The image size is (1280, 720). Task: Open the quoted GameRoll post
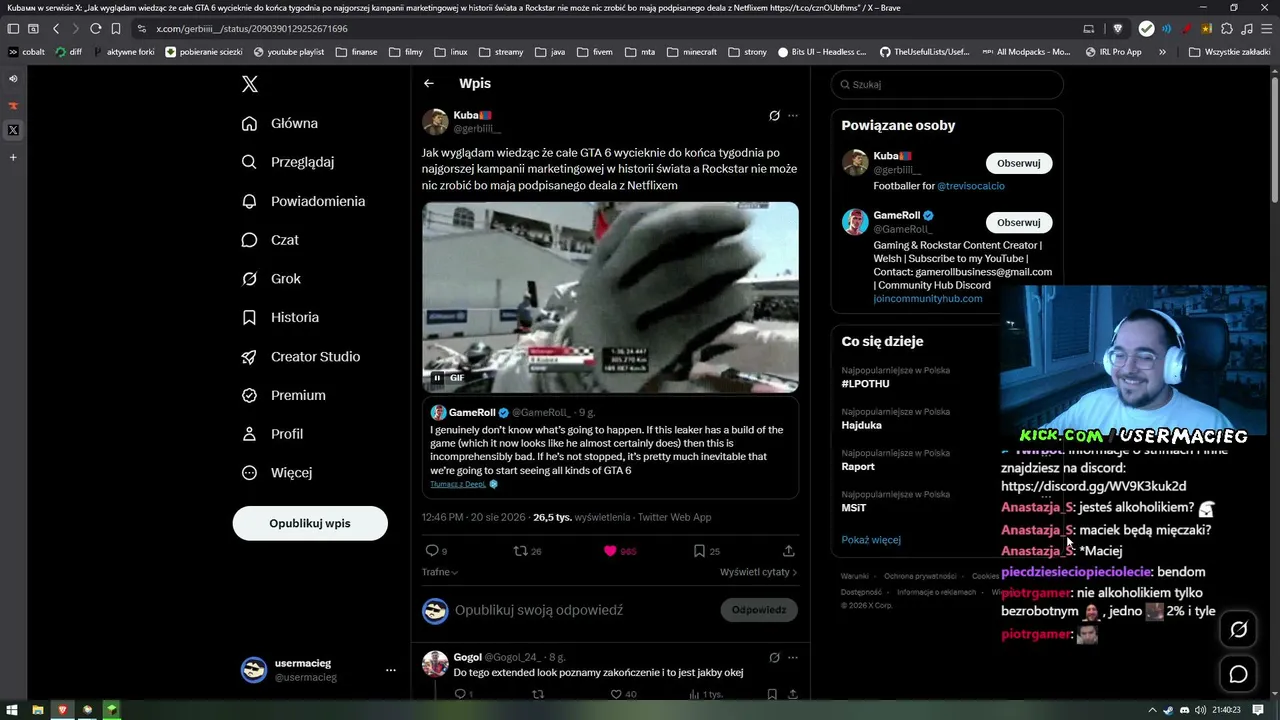tap(610, 447)
